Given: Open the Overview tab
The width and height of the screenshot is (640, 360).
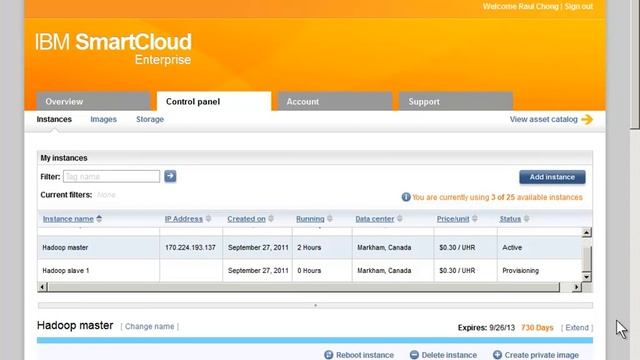Looking at the screenshot, I should 93,102.
